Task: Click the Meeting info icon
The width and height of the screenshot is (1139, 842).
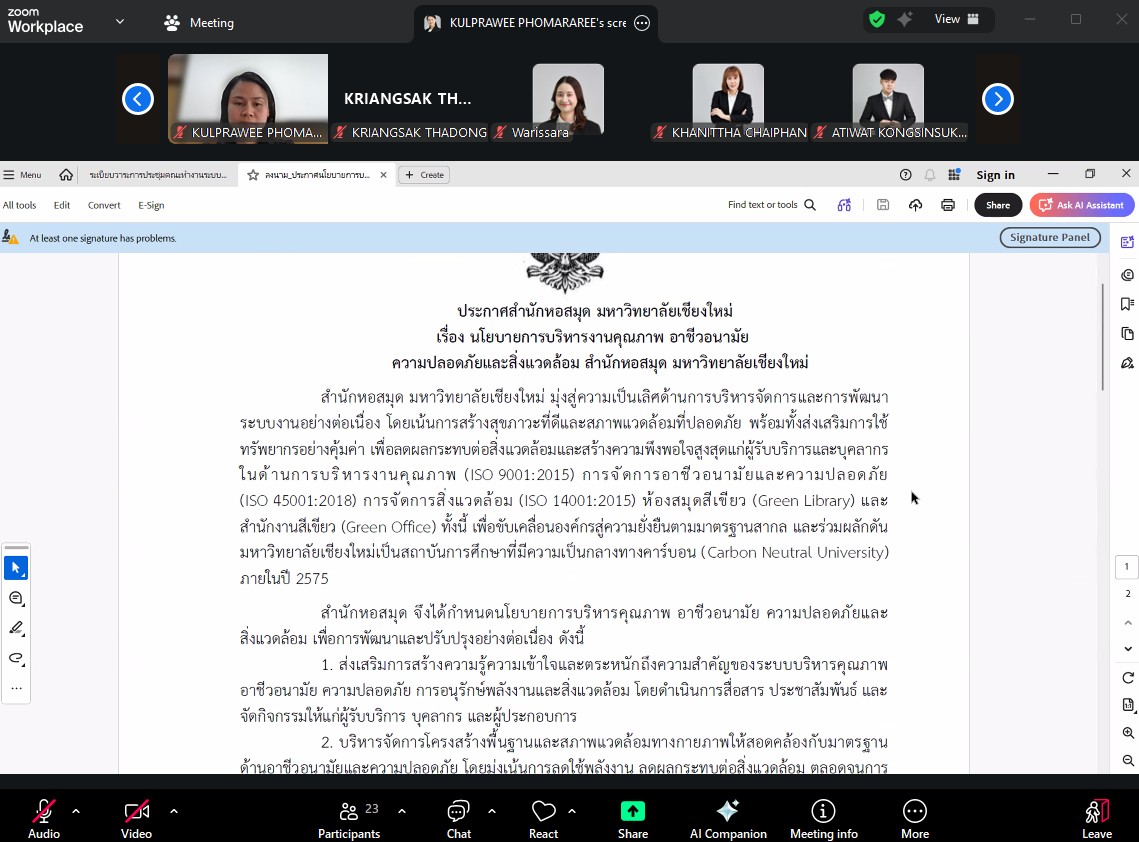Action: coord(823,818)
